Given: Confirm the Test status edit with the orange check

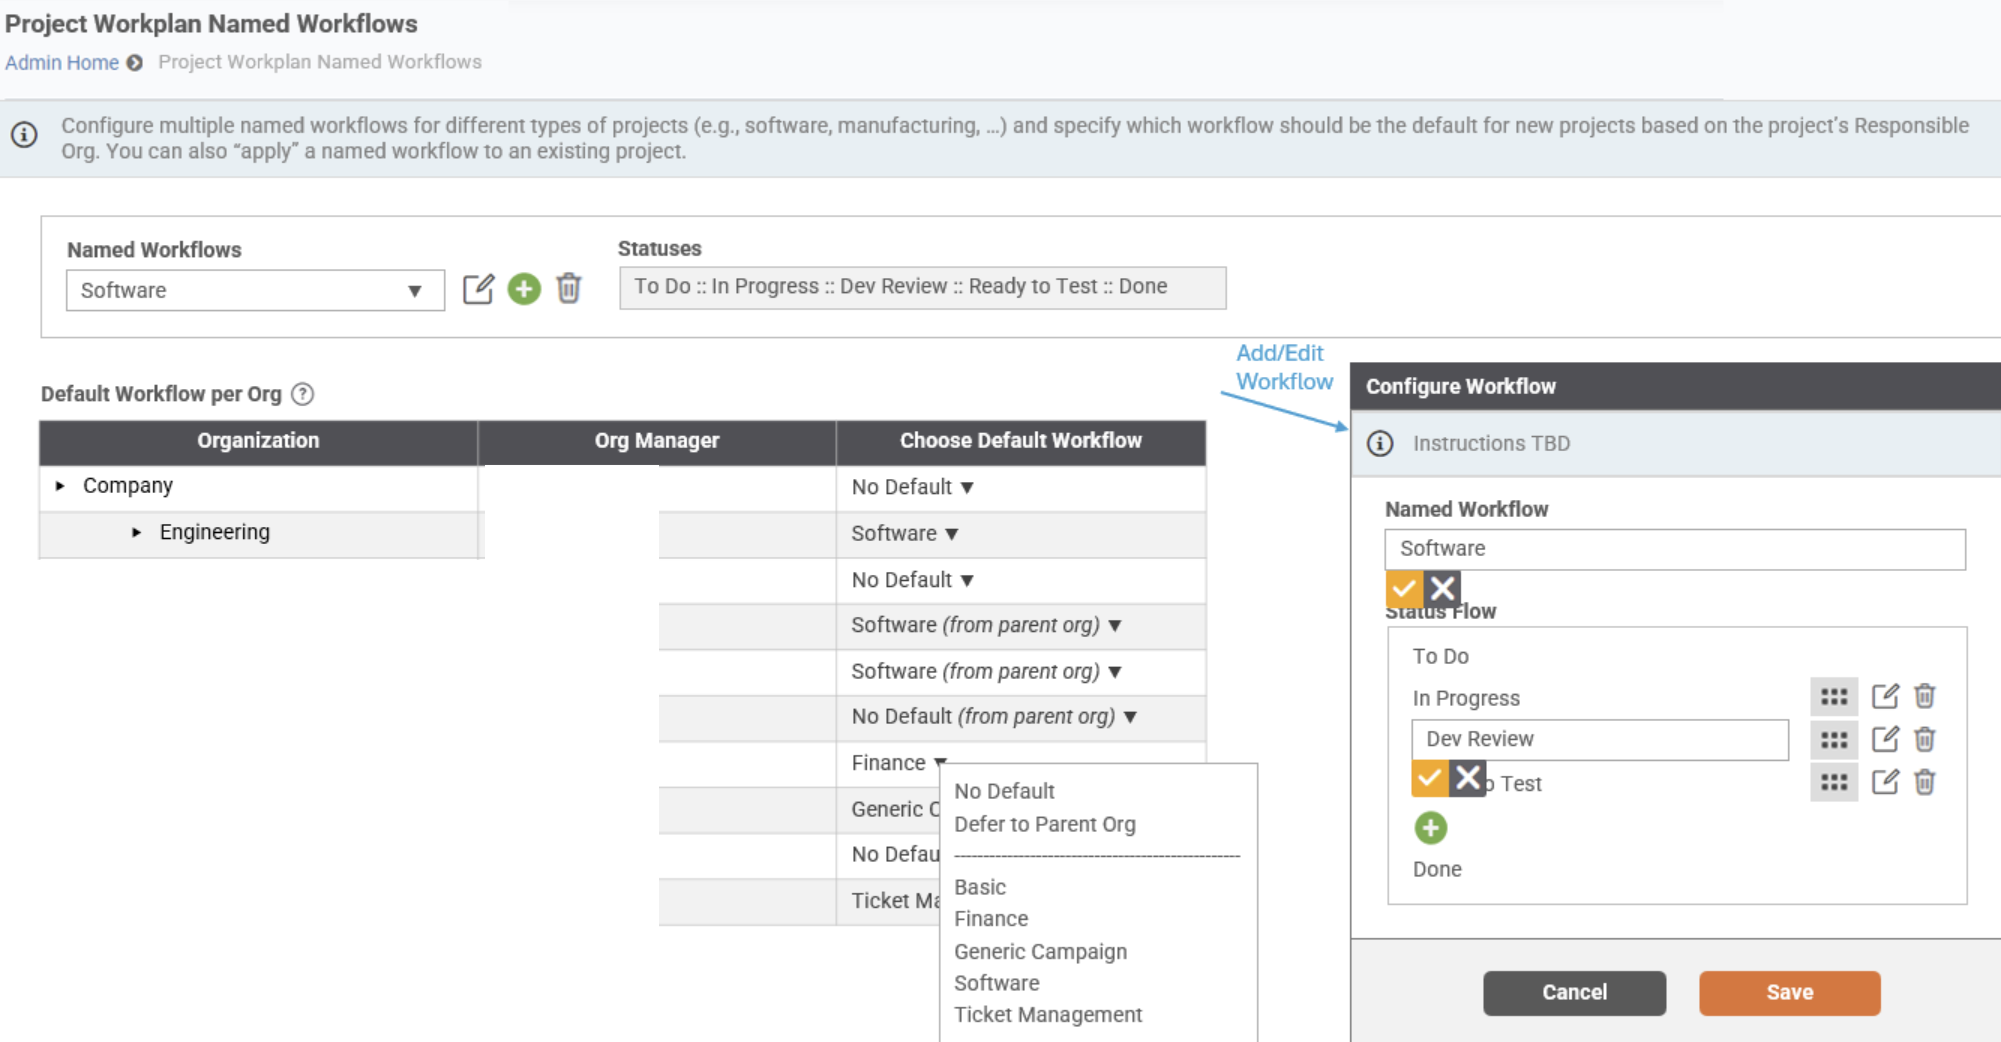Looking at the screenshot, I should click(x=1429, y=778).
